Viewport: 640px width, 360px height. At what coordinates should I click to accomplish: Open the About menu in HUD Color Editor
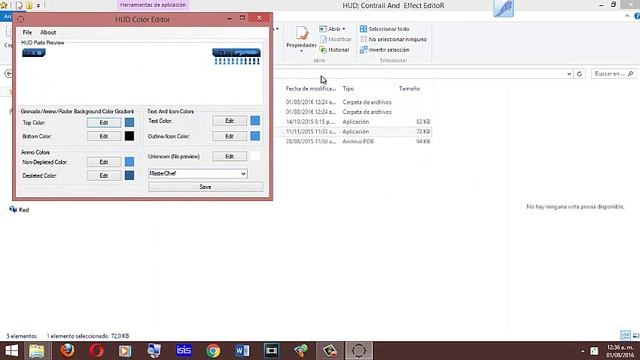coord(48,32)
